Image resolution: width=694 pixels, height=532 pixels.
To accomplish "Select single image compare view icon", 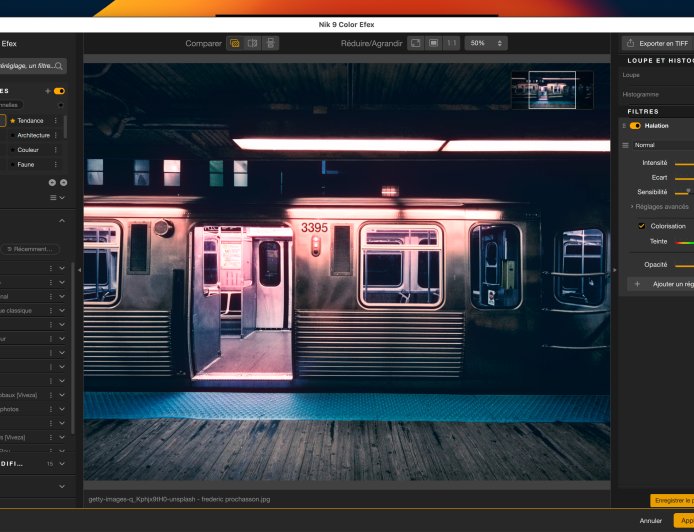I will 235,43.
